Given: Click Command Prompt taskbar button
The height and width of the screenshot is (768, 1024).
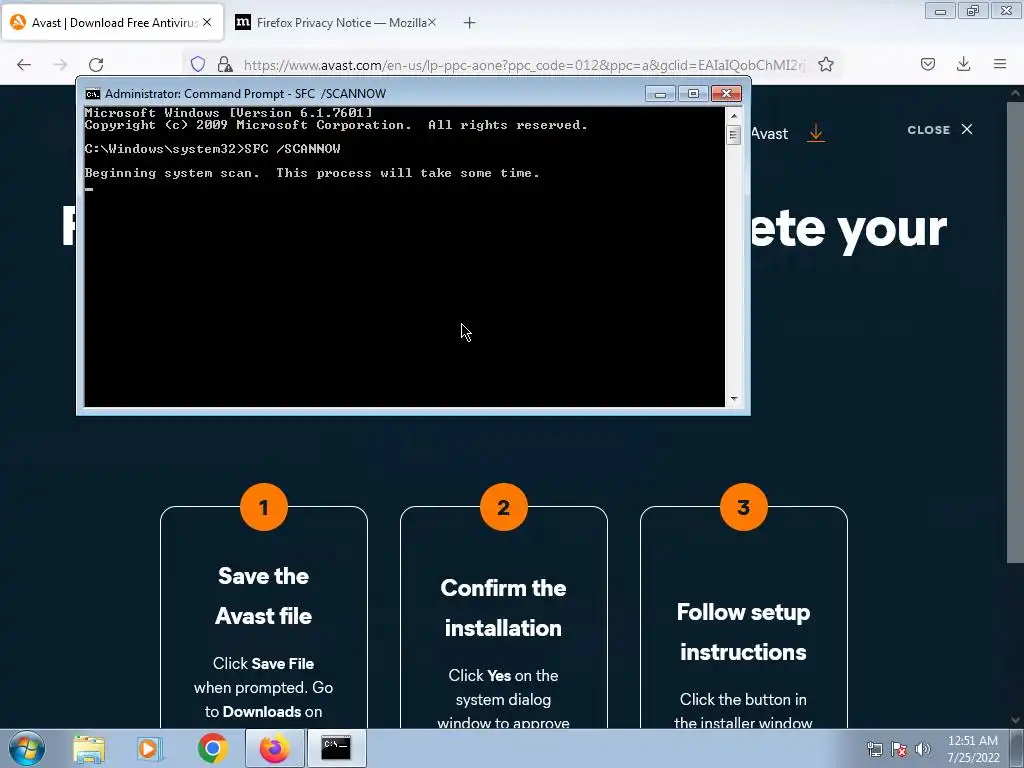Looking at the screenshot, I should tap(336, 748).
